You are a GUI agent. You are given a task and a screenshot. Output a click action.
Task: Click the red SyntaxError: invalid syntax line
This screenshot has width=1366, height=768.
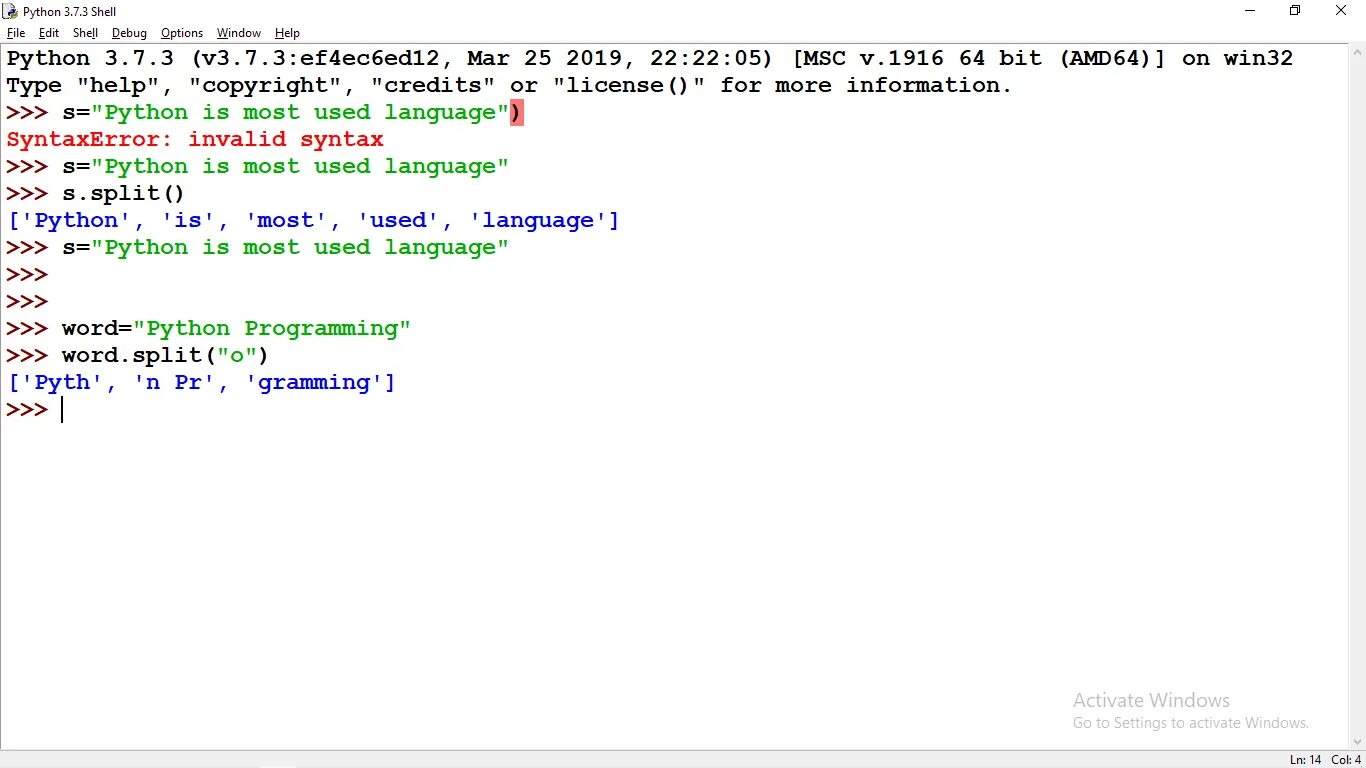[x=195, y=139]
